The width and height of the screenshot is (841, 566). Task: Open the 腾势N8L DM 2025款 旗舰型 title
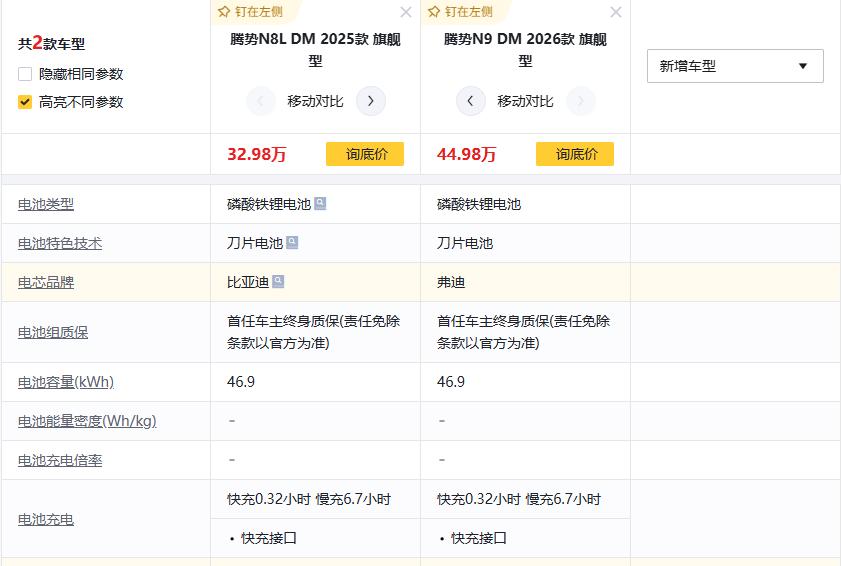[315, 50]
